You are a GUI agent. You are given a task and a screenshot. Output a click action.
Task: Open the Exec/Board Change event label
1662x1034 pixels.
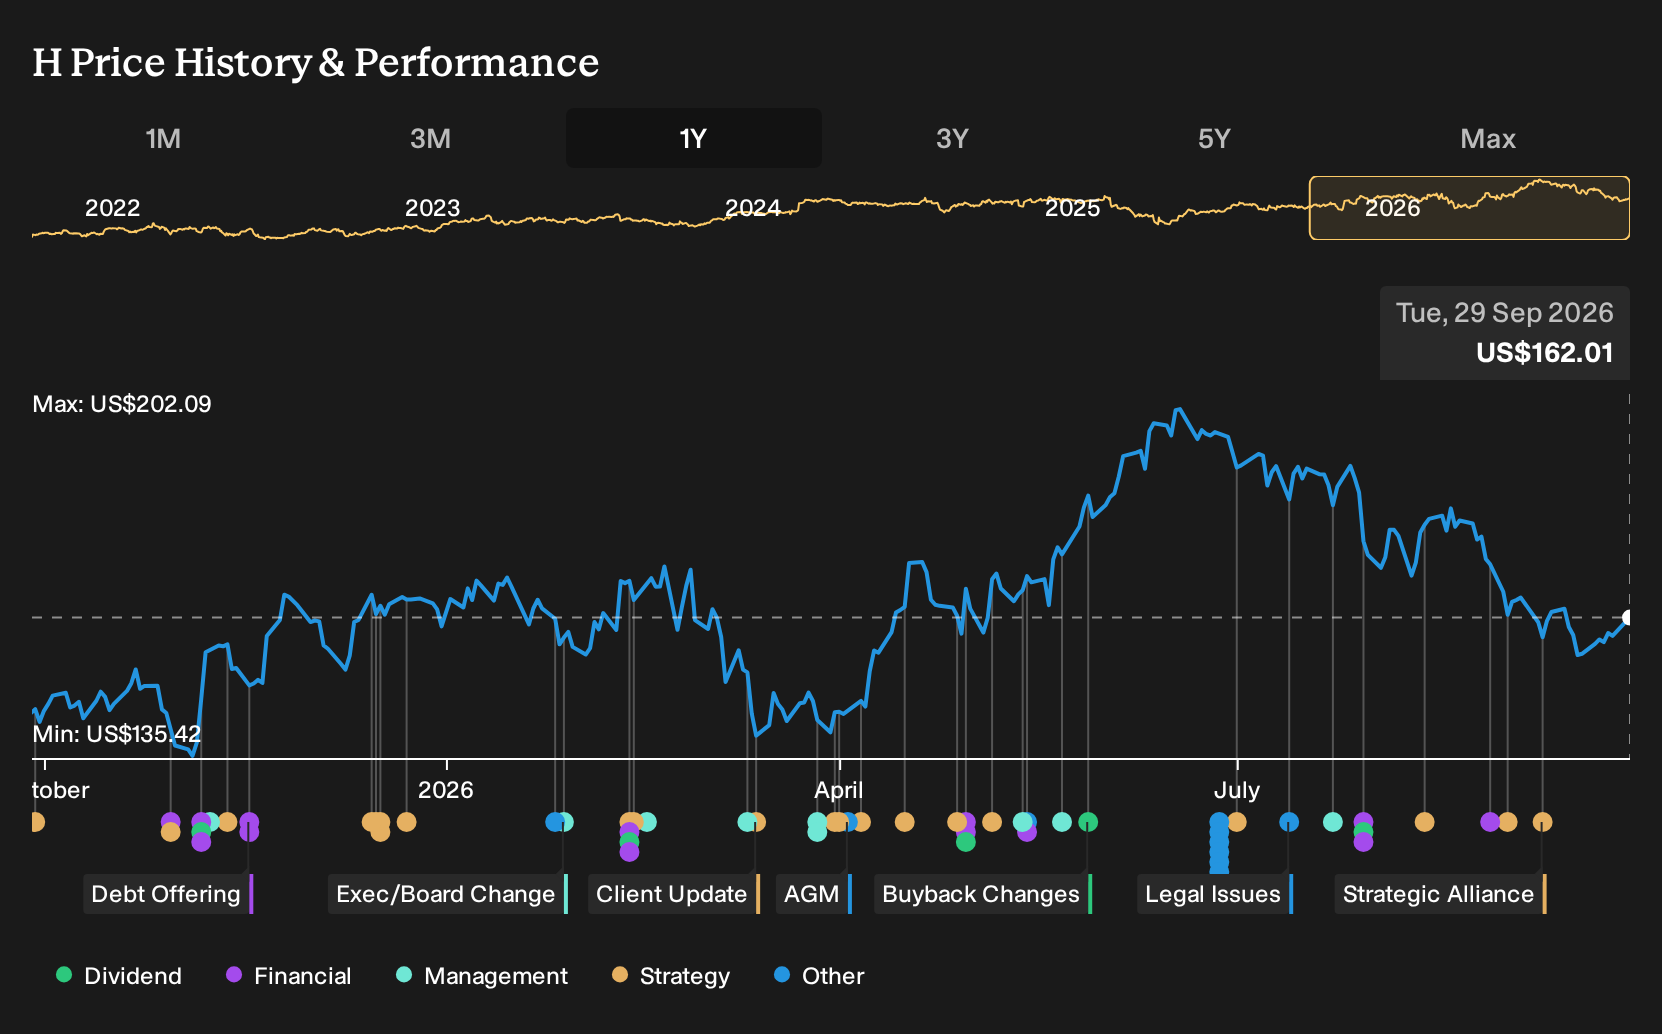pyautogui.click(x=447, y=894)
